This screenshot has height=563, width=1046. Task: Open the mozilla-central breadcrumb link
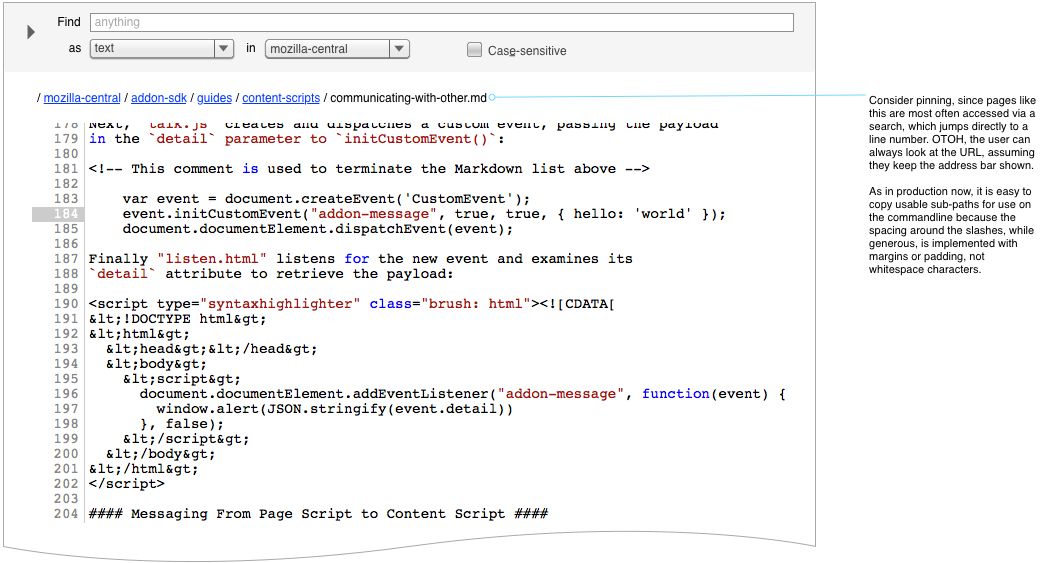click(82, 98)
